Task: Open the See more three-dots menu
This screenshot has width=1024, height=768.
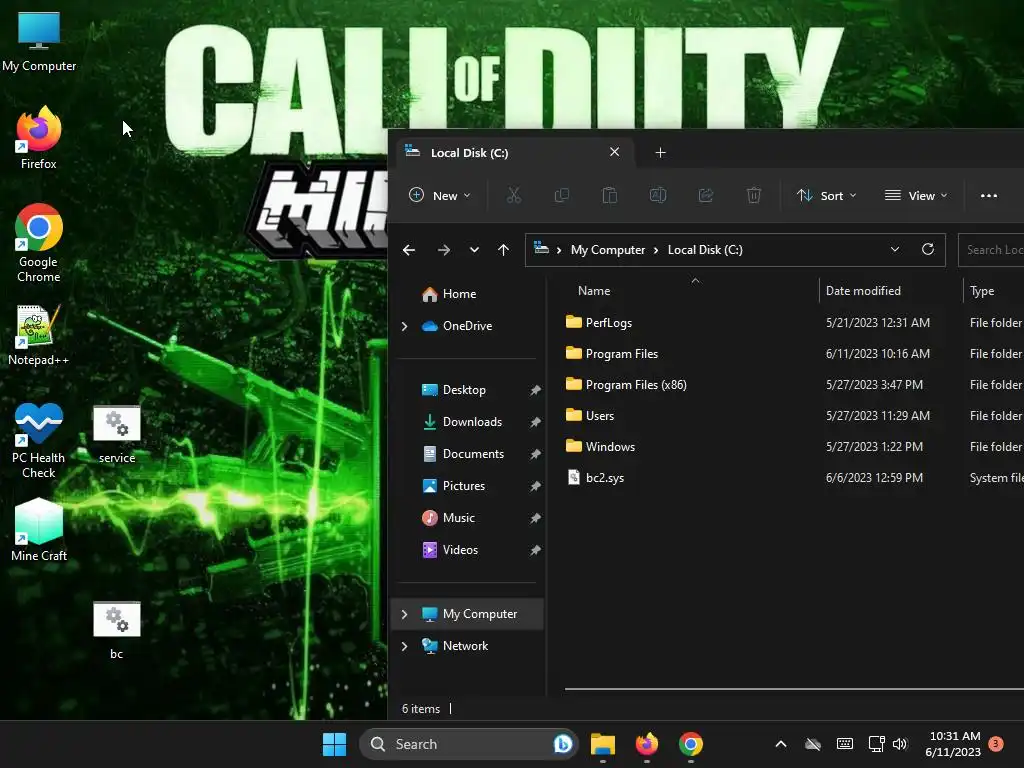Action: 989,195
